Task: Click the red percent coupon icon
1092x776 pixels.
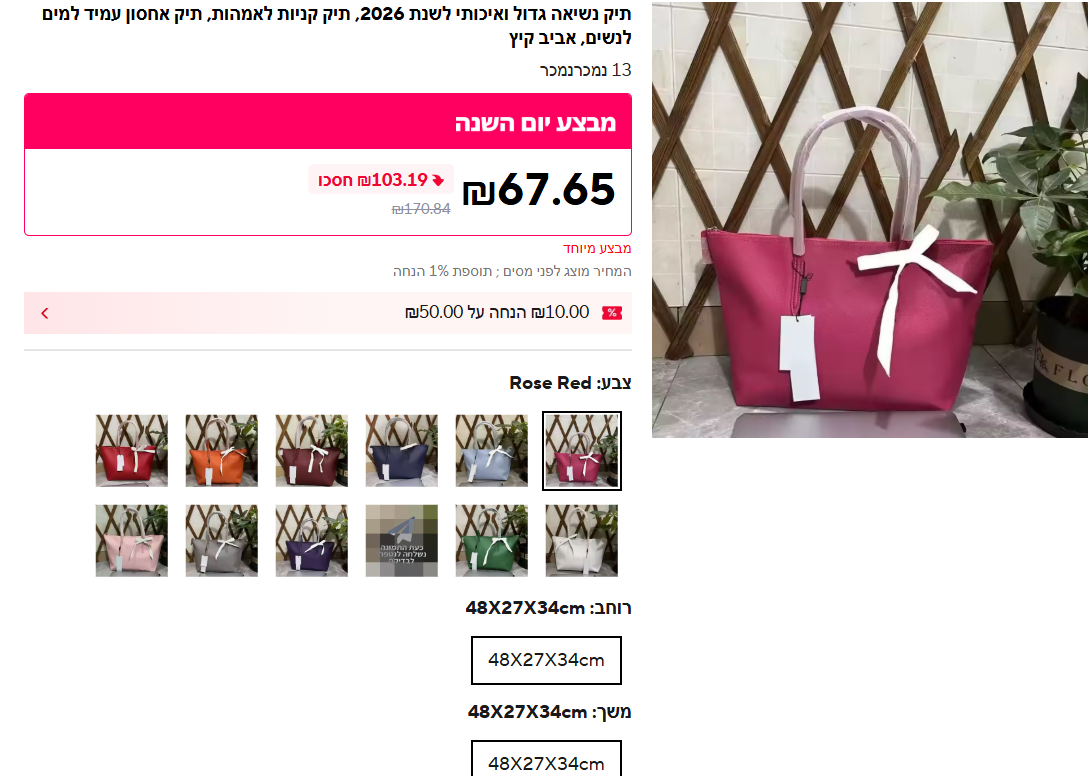Action: coord(612,313)
